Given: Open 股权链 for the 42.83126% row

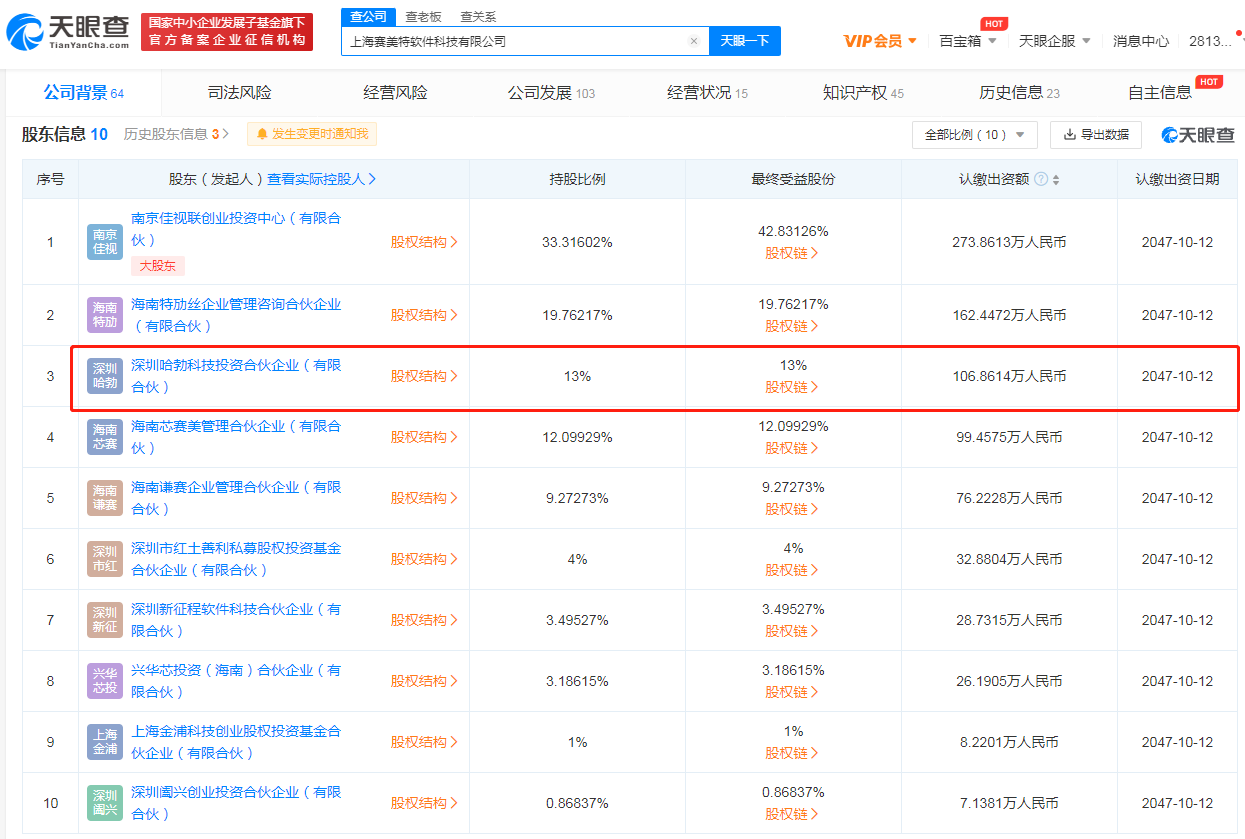Looking at the screenshot, I should point(792,253).
